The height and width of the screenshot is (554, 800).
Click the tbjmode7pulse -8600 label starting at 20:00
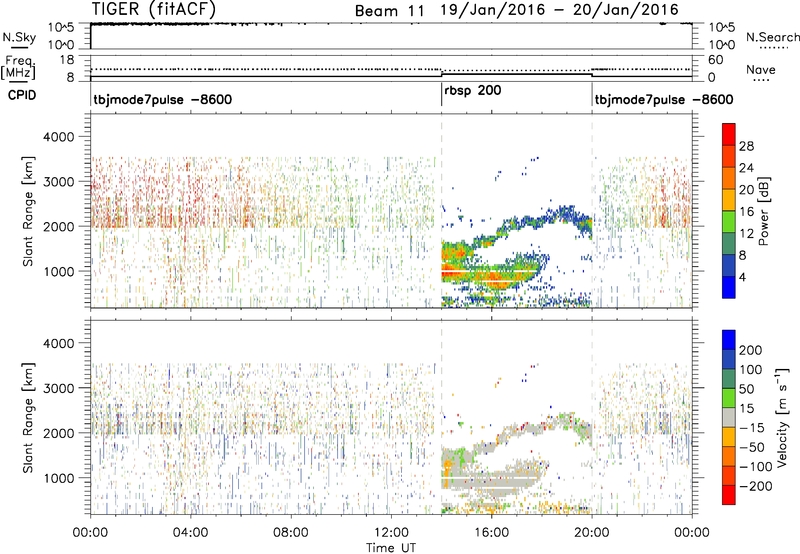tap(664, 99)
